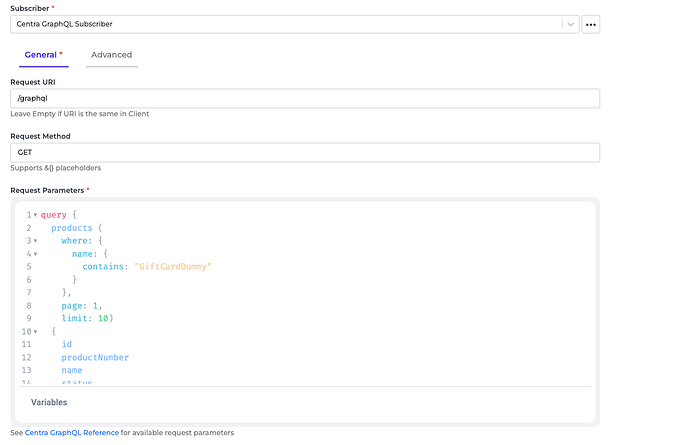Click the Subscriber field label

(x=30, y=8)
